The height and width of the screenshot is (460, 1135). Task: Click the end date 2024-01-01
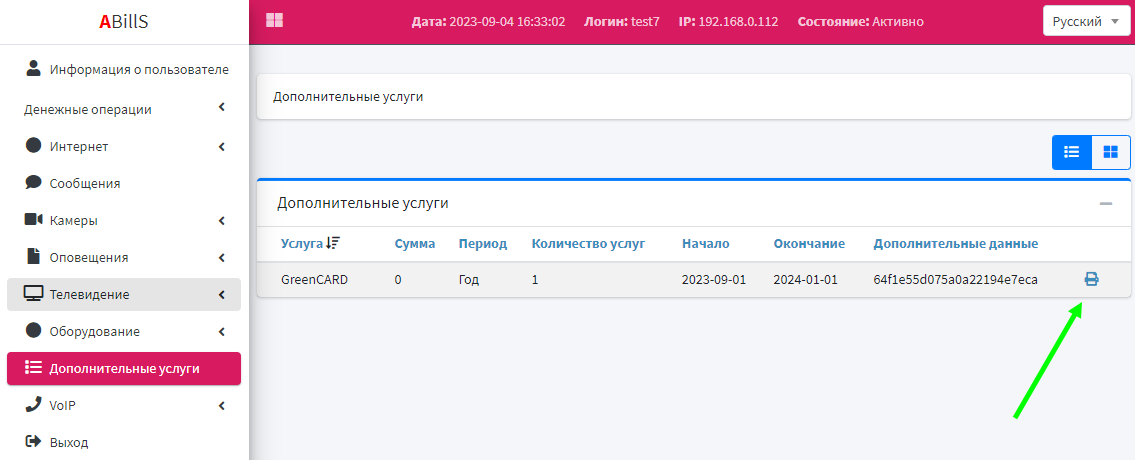click(805, 279)
